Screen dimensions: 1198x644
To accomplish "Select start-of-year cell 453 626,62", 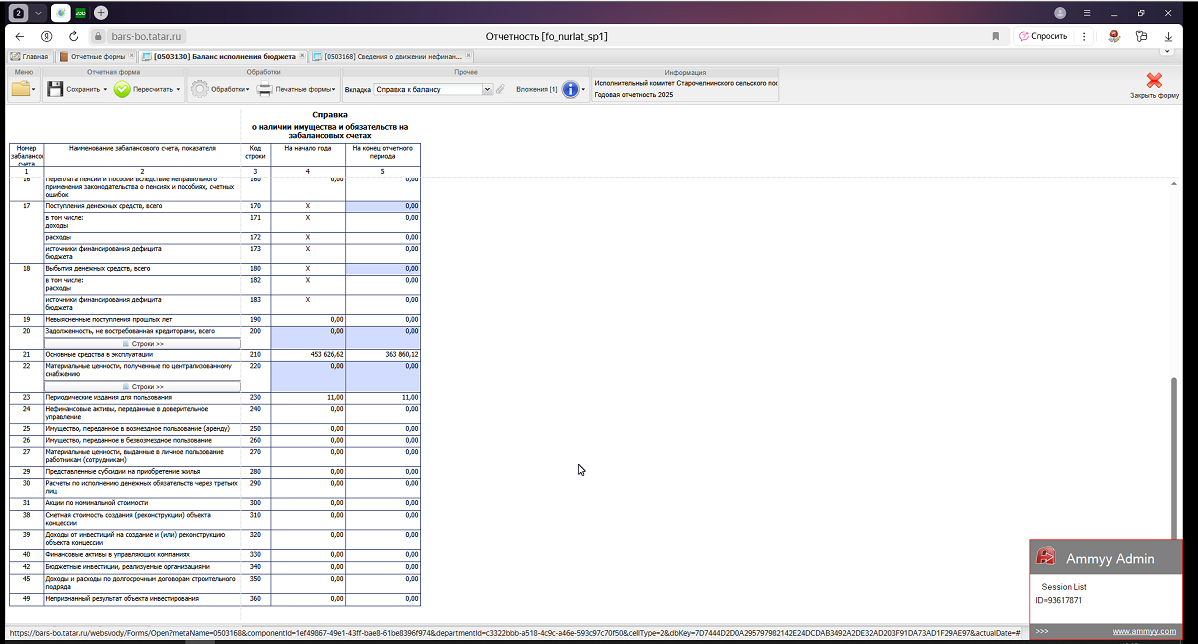I will point(308,354).
